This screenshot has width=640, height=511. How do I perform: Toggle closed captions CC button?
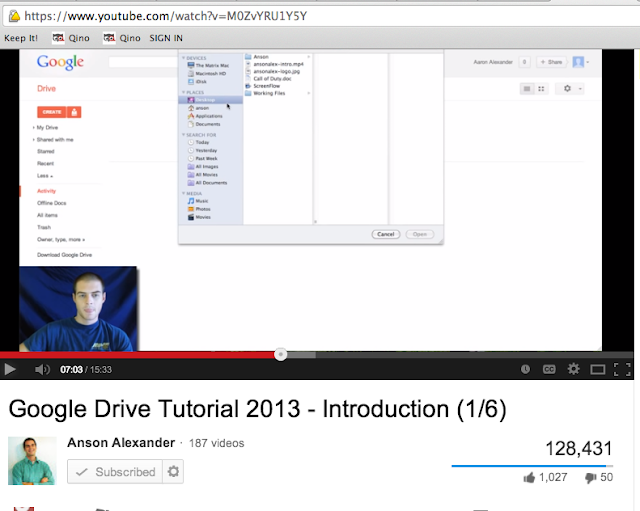click(x=549, y=369)
